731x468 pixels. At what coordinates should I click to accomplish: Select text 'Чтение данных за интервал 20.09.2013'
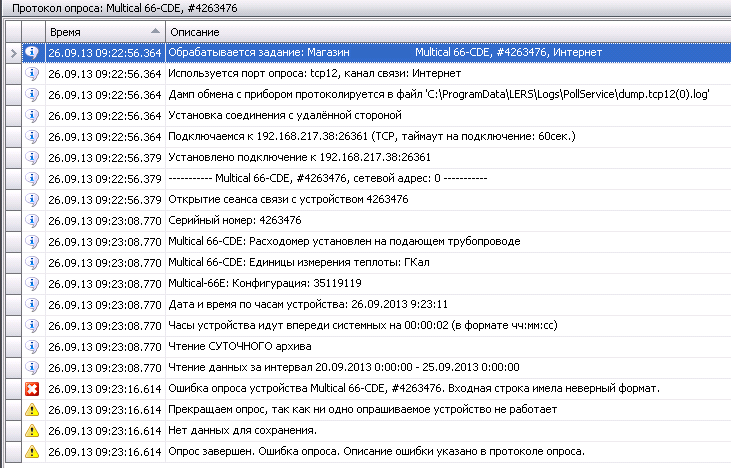click(x=270, y=367)
